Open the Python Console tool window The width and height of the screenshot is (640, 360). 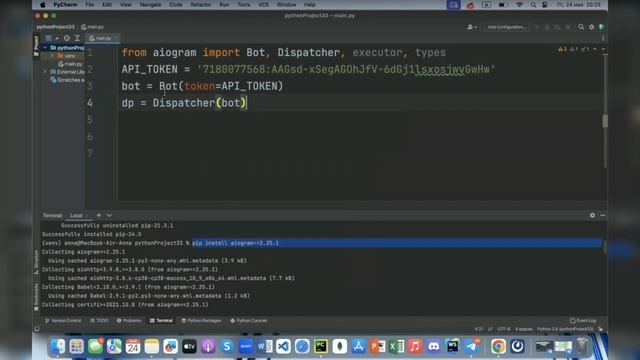pyautogui.click(x=248, y=320)
